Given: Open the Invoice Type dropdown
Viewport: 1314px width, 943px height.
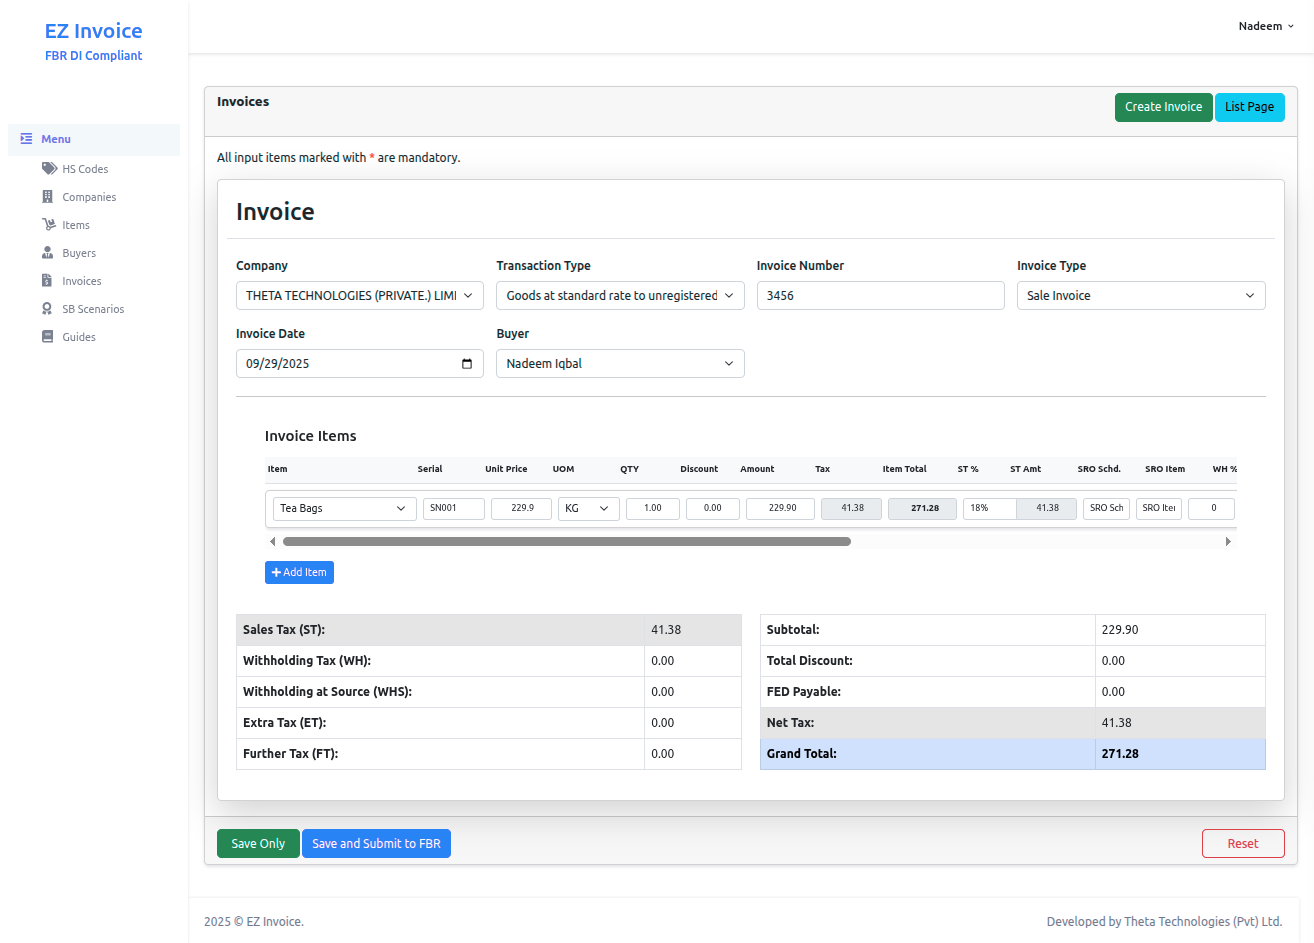Looking at the screenshot, I should click(x=1141, y=295).
